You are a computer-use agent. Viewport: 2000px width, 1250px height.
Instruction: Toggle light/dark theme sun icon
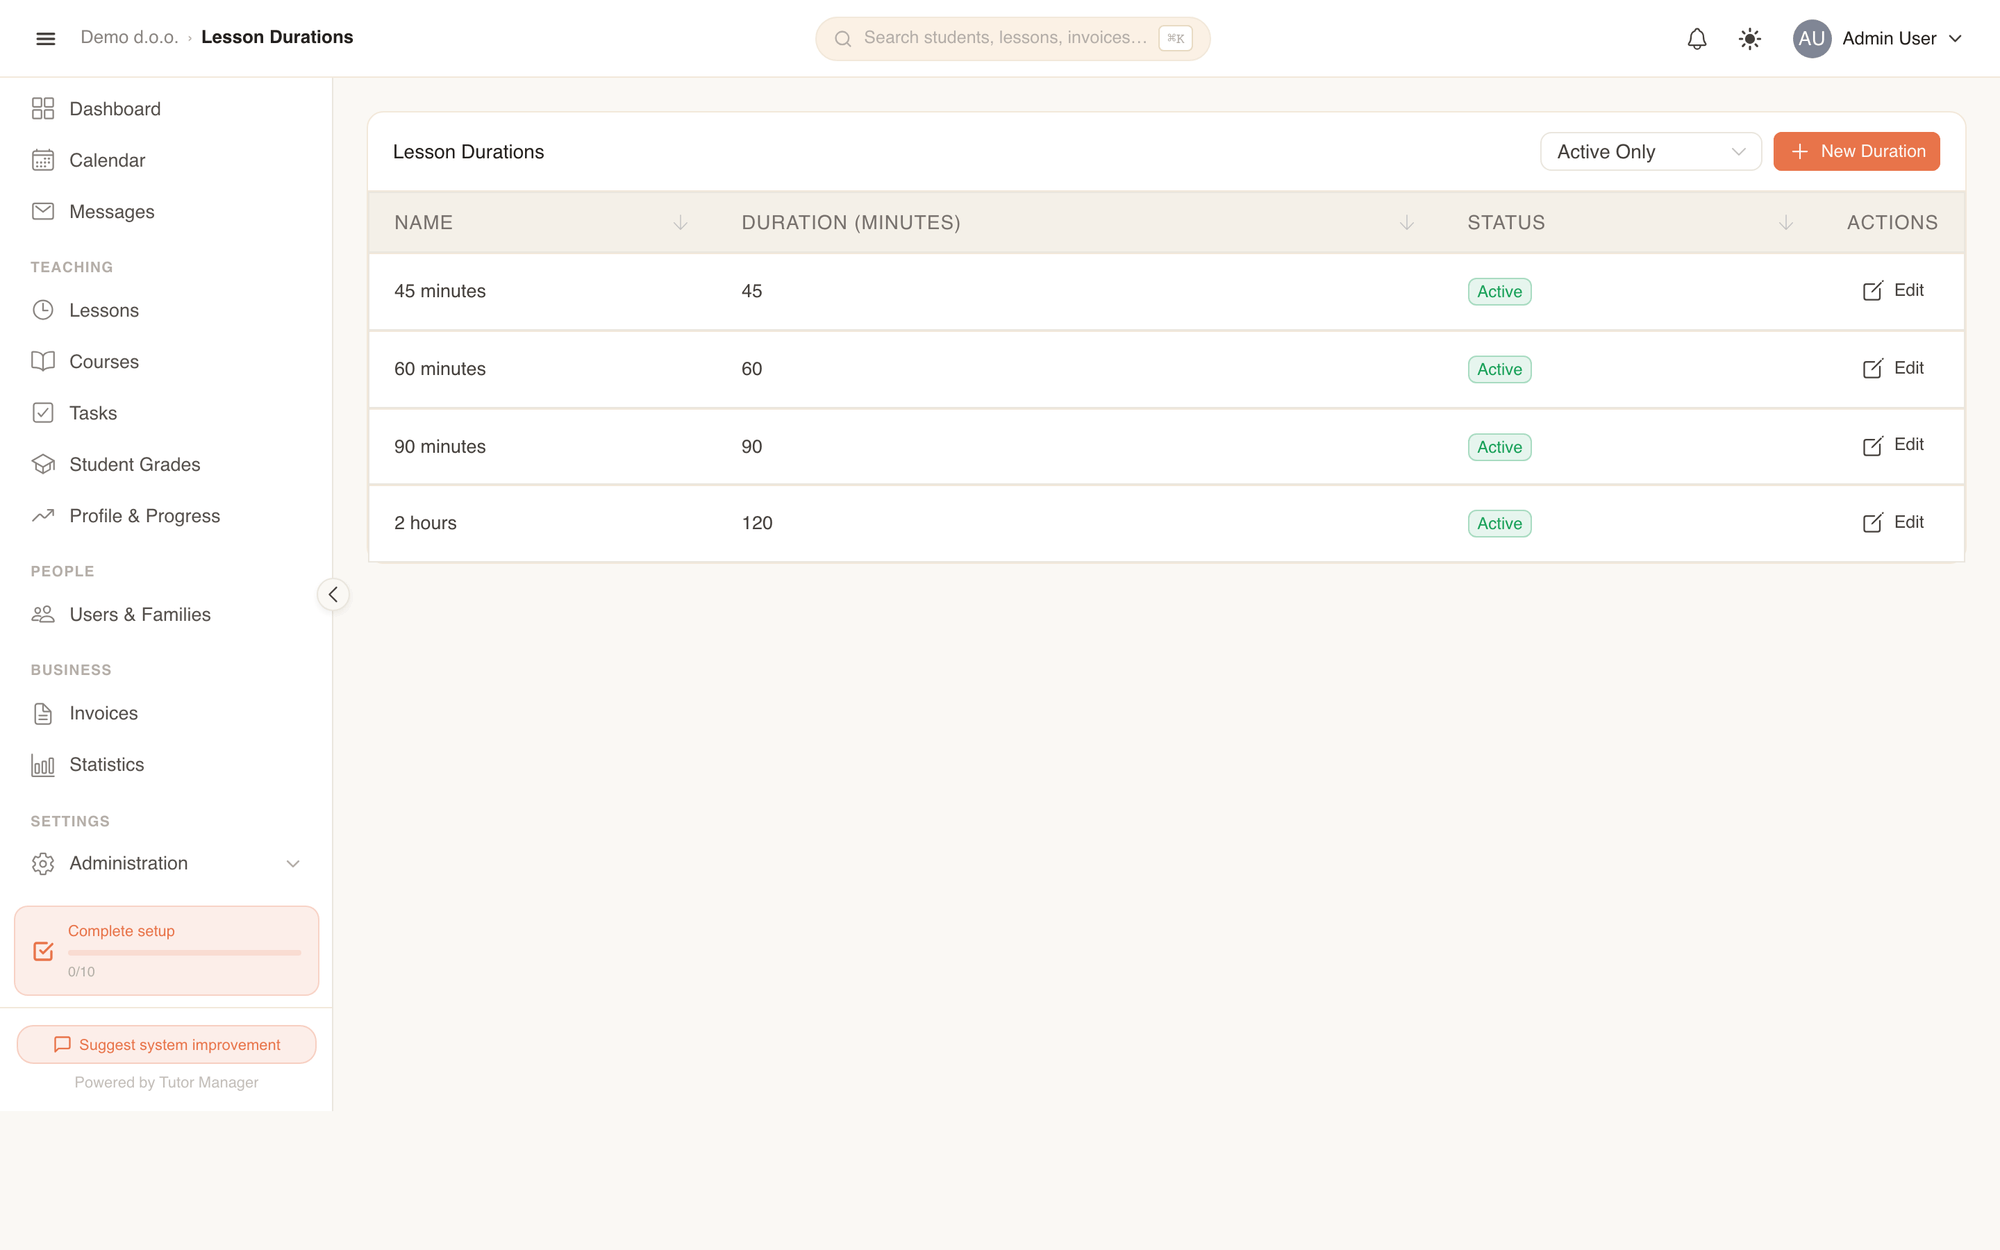1749,38
